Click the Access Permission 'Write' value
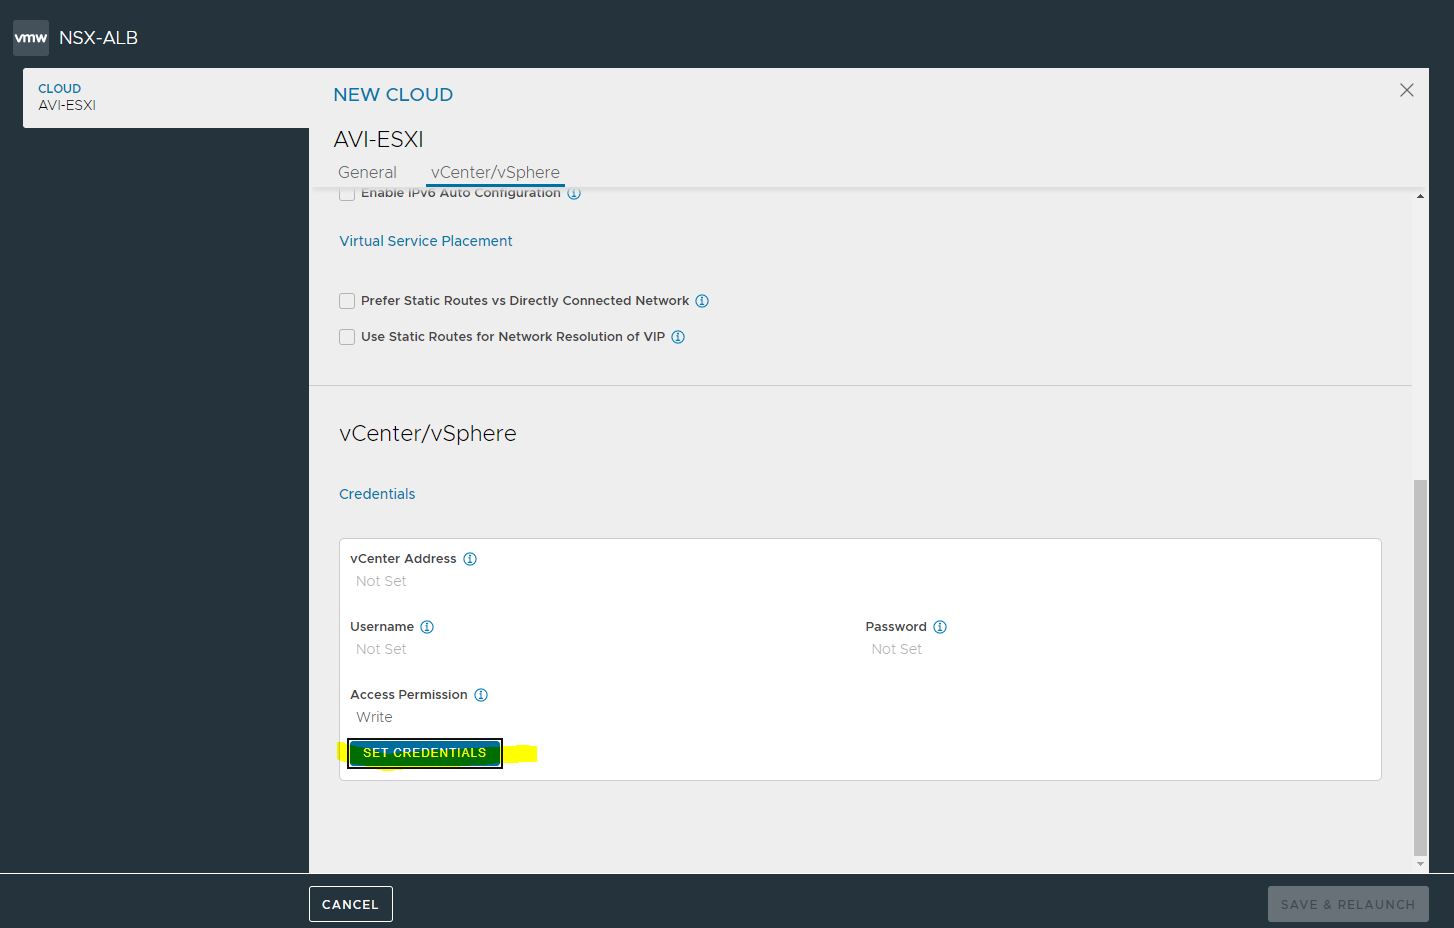 point(374,717)
